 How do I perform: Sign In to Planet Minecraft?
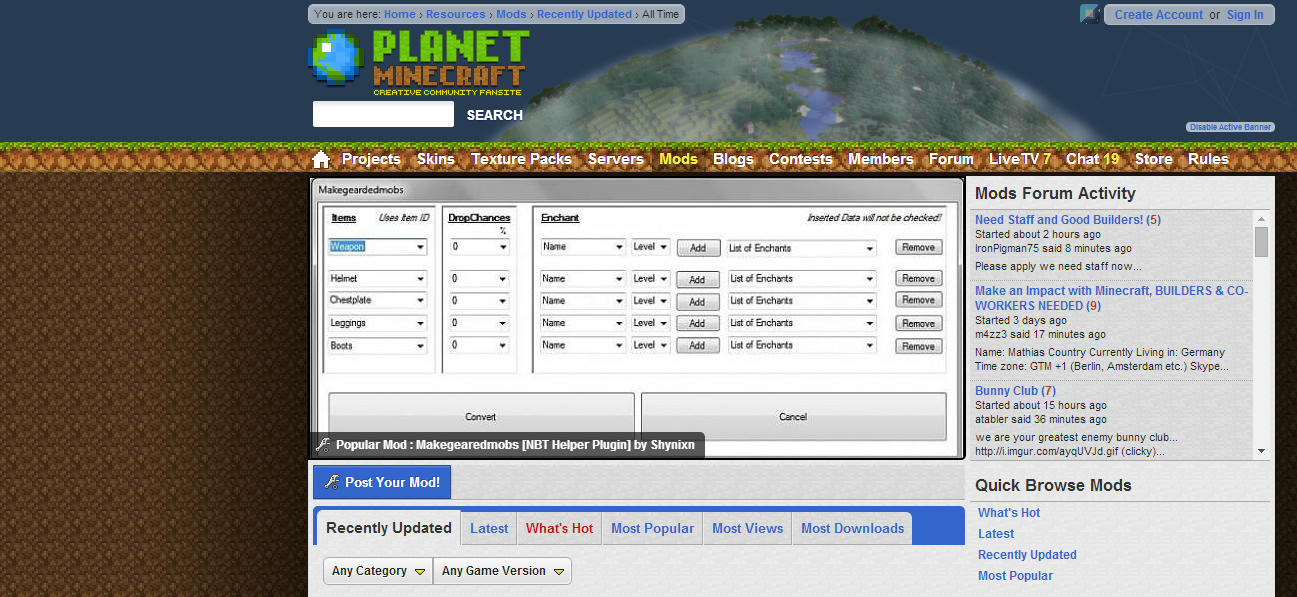point(1245,14)
